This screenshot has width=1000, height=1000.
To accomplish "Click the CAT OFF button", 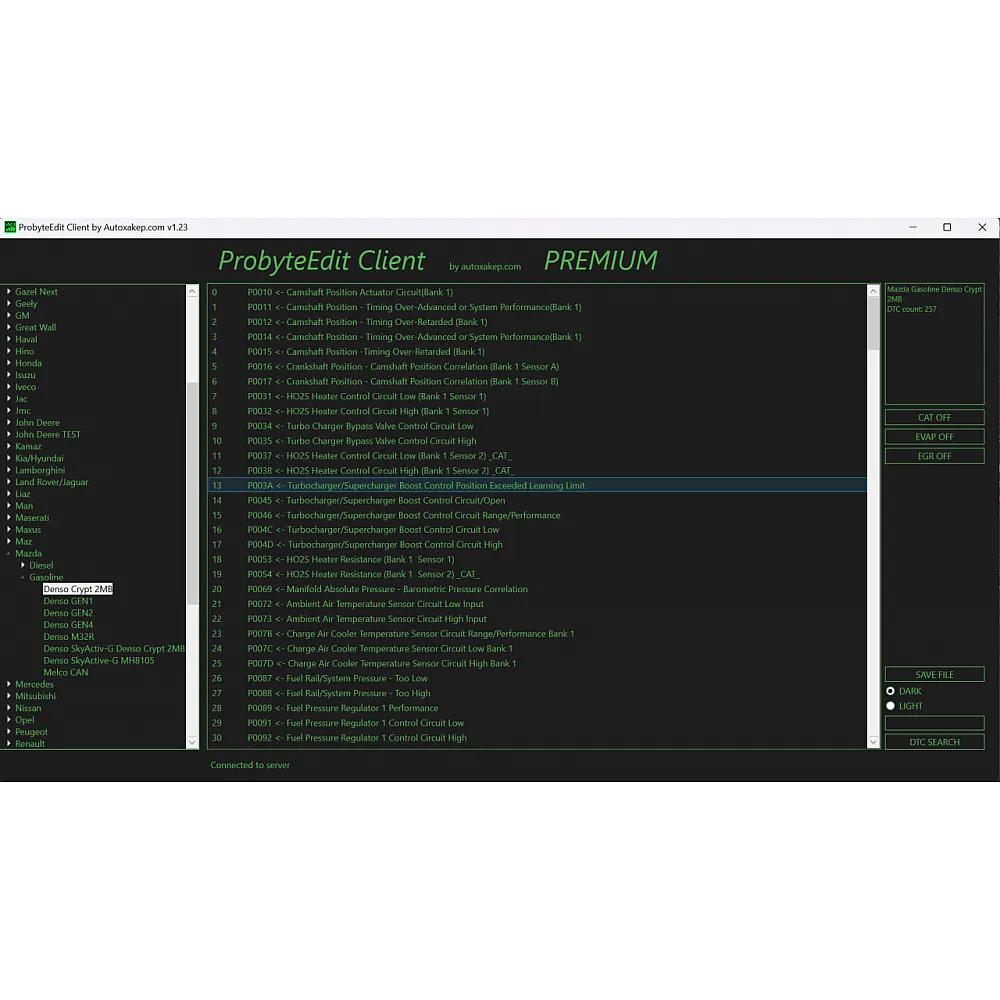I will pos(934,418).
